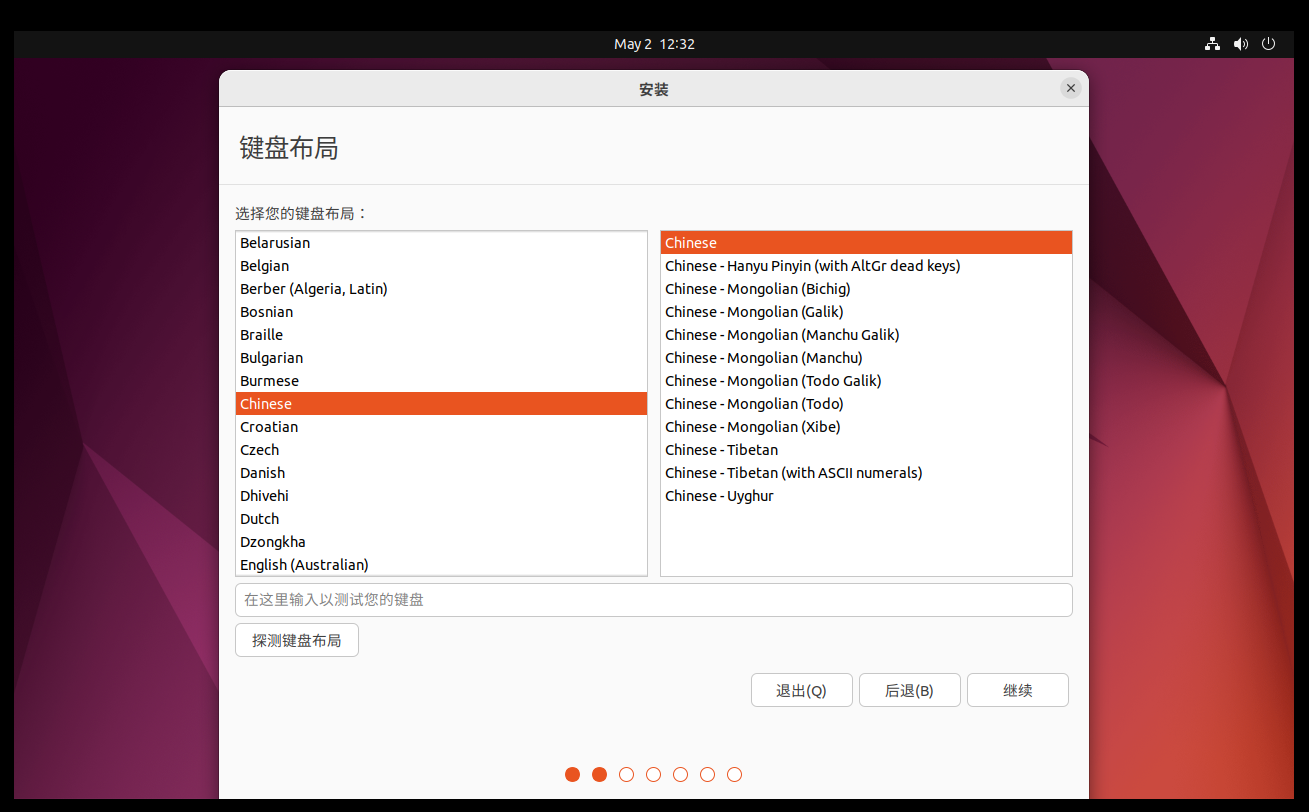
Task: Select Belarusian in the language list
Action: coord(441,243)
